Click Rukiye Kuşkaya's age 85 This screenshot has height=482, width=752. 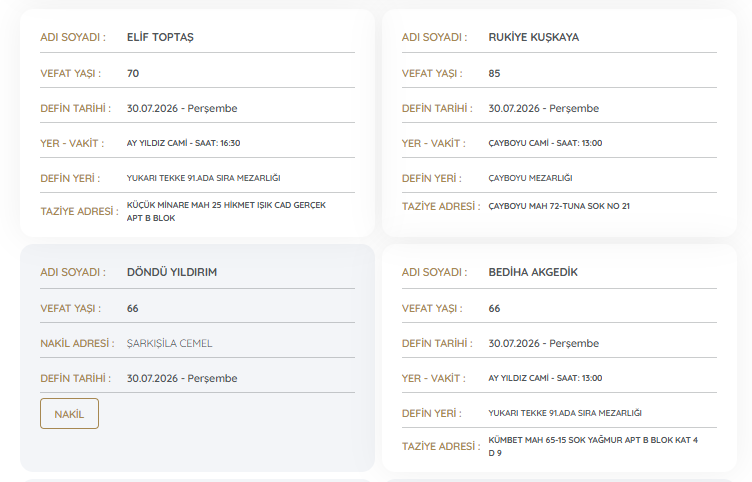pos(494,73)
